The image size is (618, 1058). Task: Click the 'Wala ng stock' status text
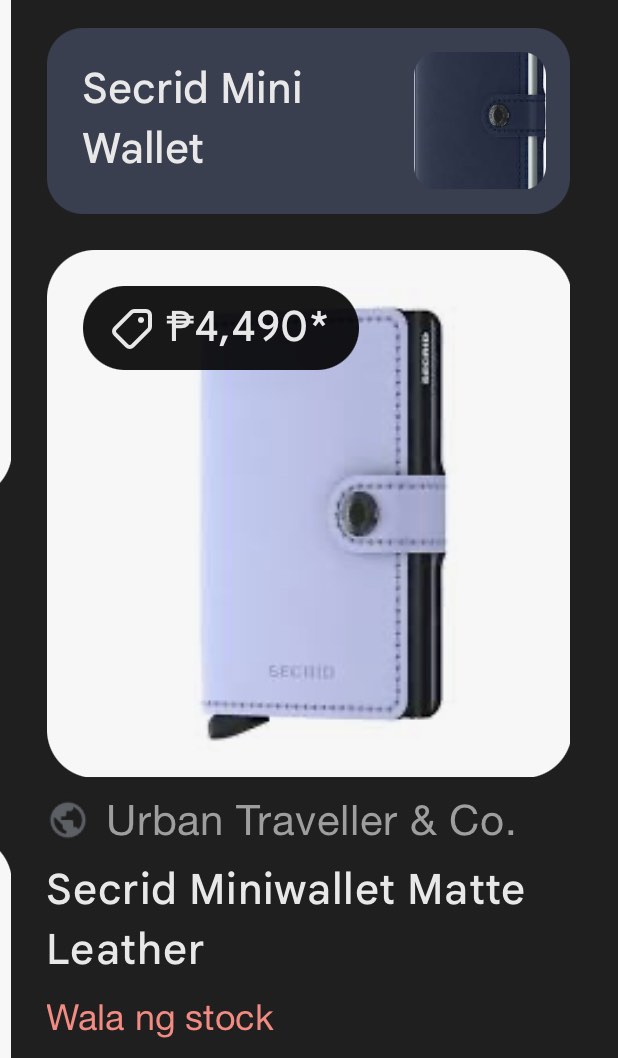click(160, 1018)
